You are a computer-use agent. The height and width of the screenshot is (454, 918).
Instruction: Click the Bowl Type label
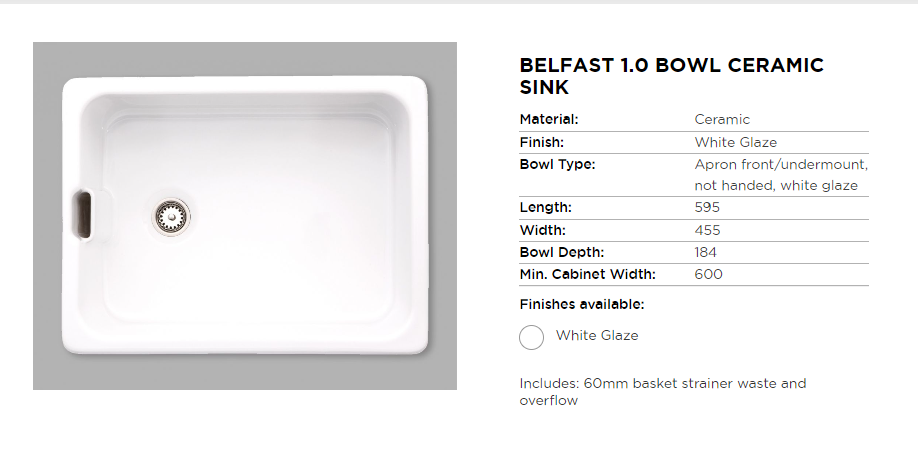coord(557,164)
